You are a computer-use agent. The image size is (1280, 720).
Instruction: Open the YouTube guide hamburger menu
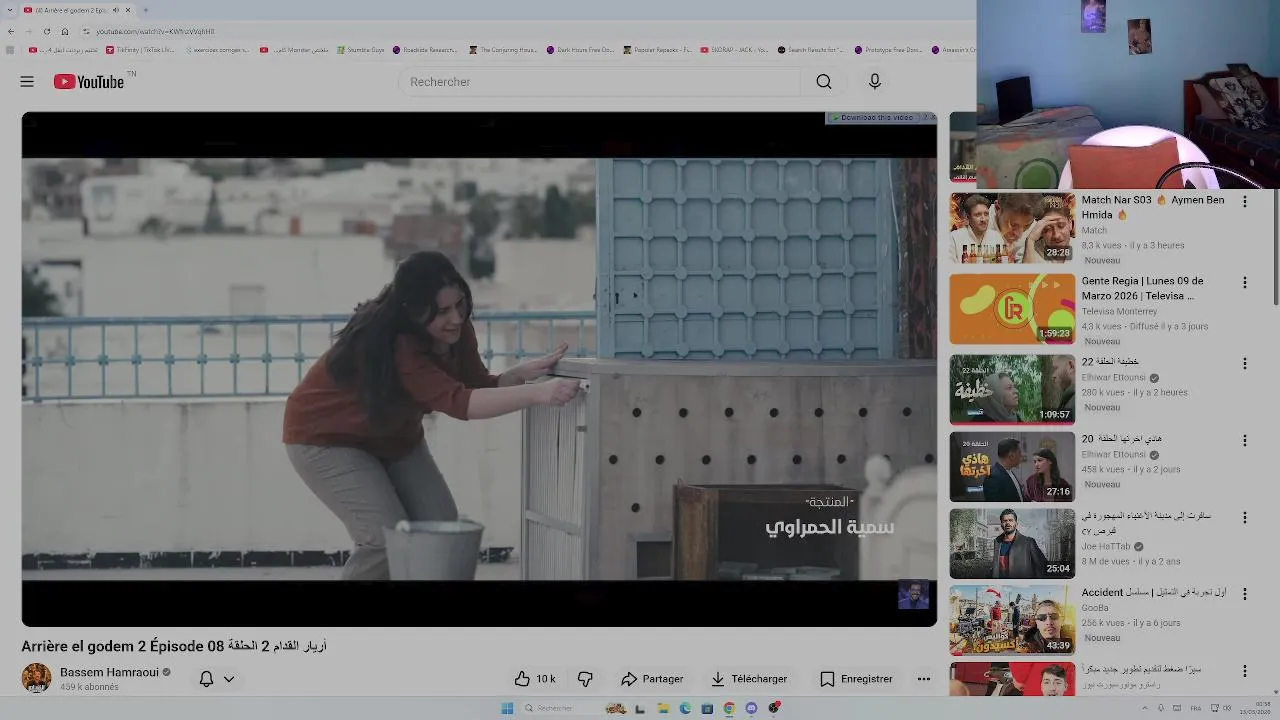[x=27, y=82]
